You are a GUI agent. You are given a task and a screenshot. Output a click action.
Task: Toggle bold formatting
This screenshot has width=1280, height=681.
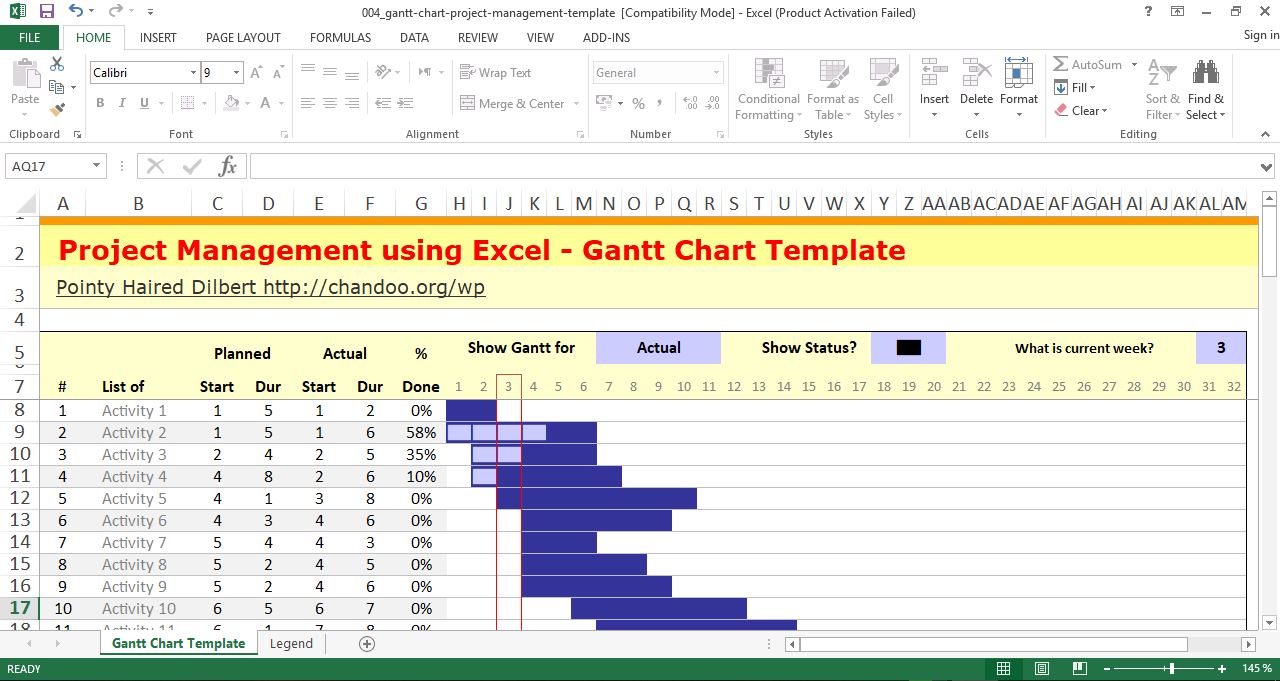[99, 103]
